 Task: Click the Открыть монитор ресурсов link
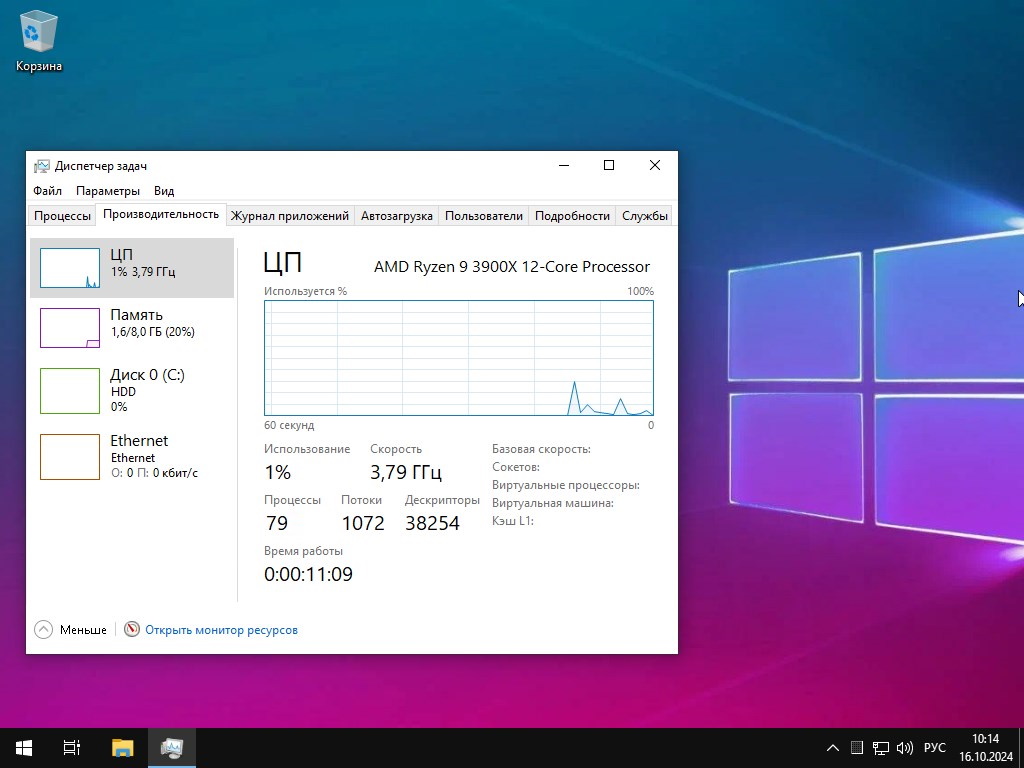point(221,630)
